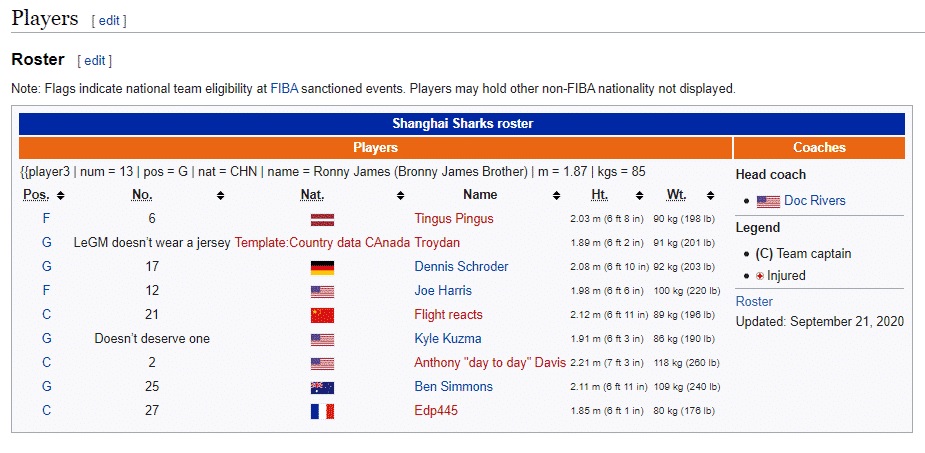The image size is (925, 453).
Task: Edit the Roster section
Action: tap(94, 61)
